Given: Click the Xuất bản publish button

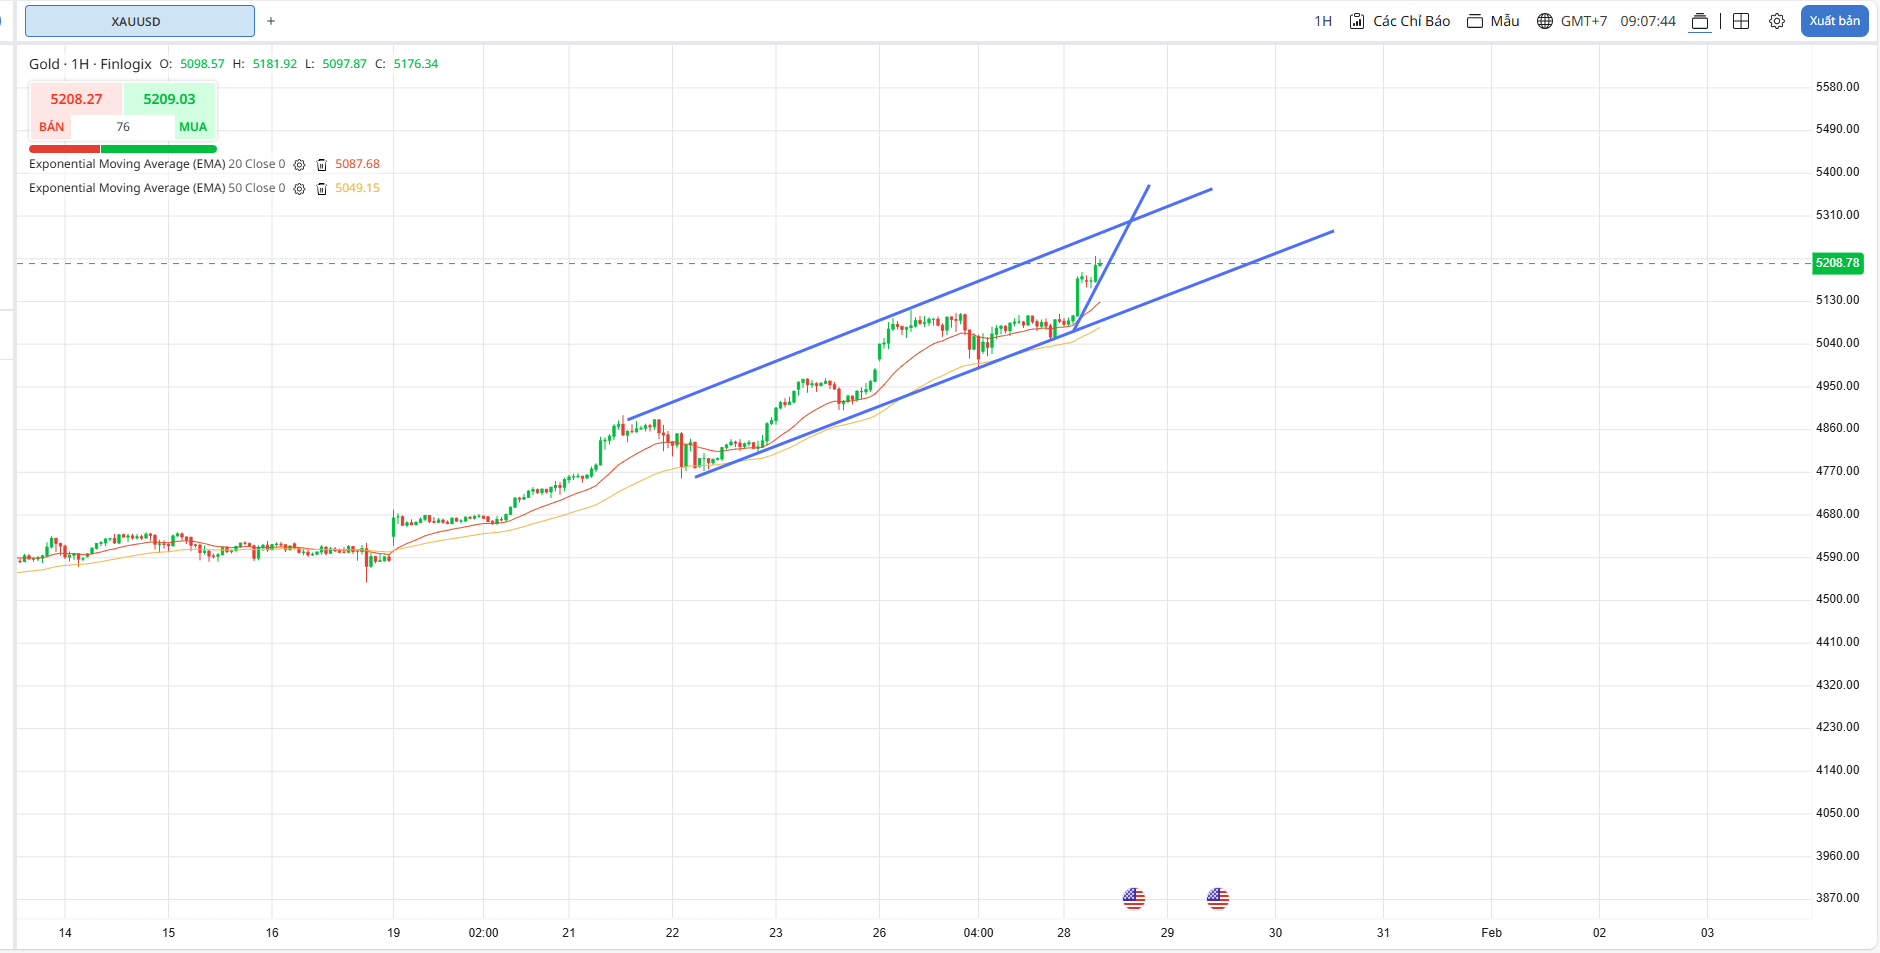Looking at the screenshot, I should tap(1834, 21).
